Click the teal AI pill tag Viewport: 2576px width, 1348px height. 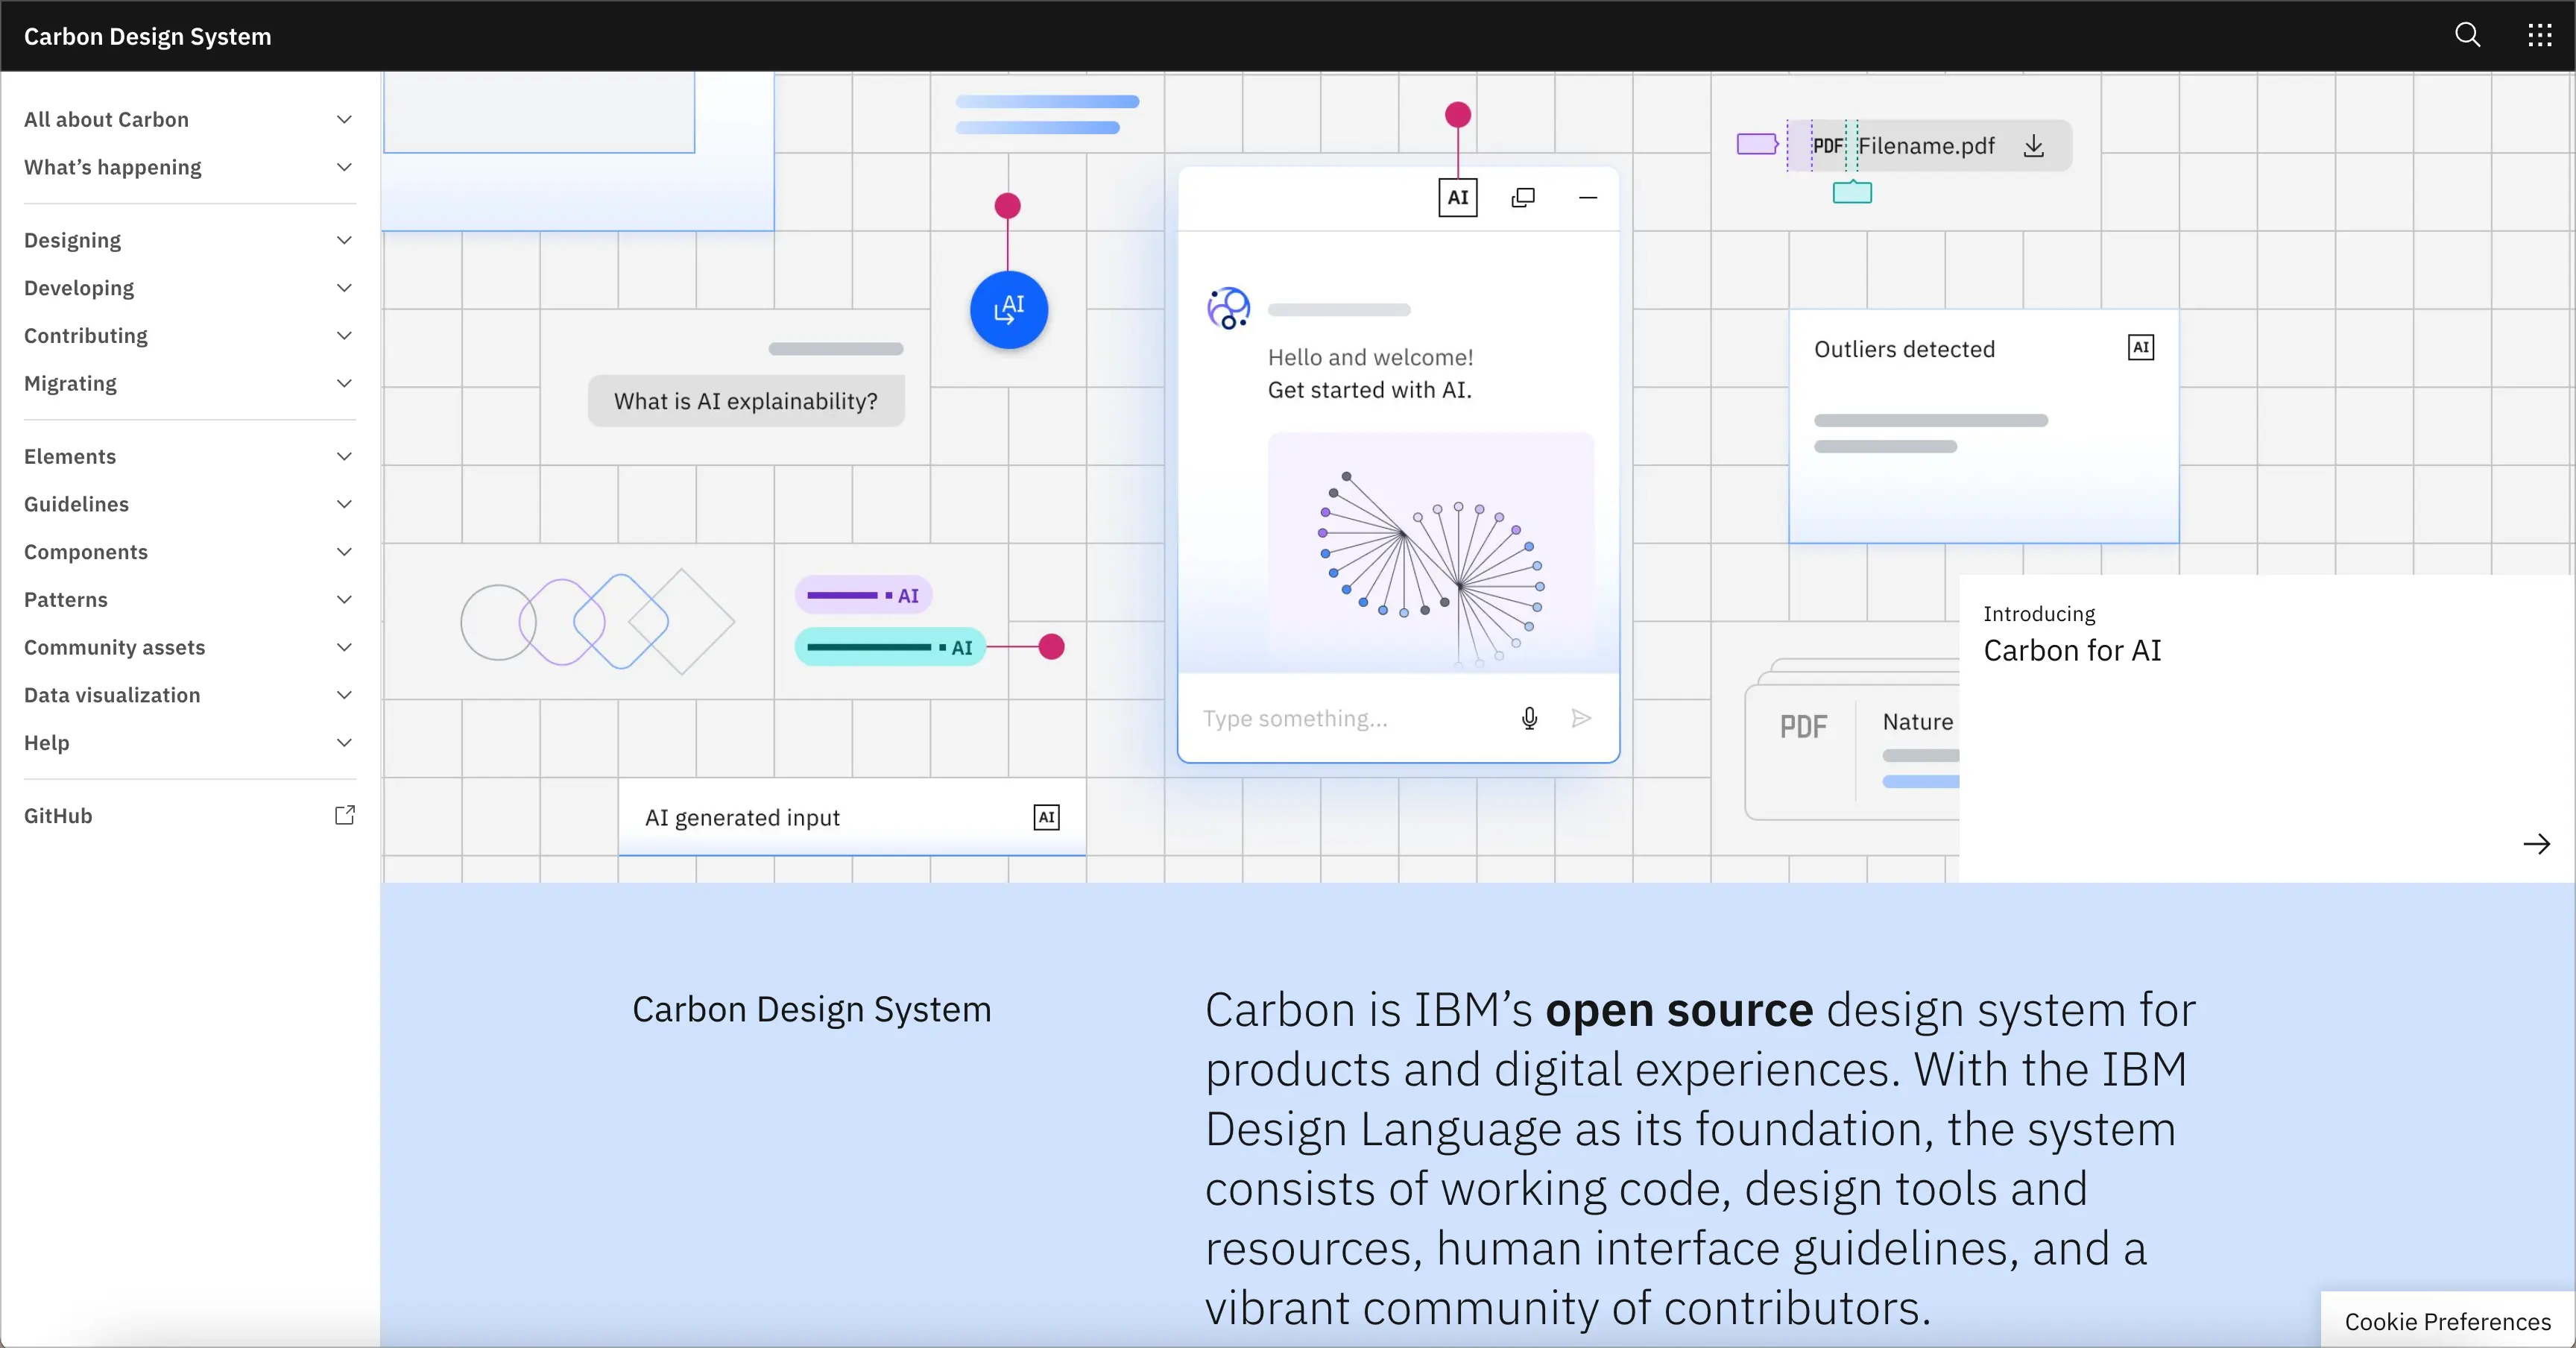coord(890,647)
